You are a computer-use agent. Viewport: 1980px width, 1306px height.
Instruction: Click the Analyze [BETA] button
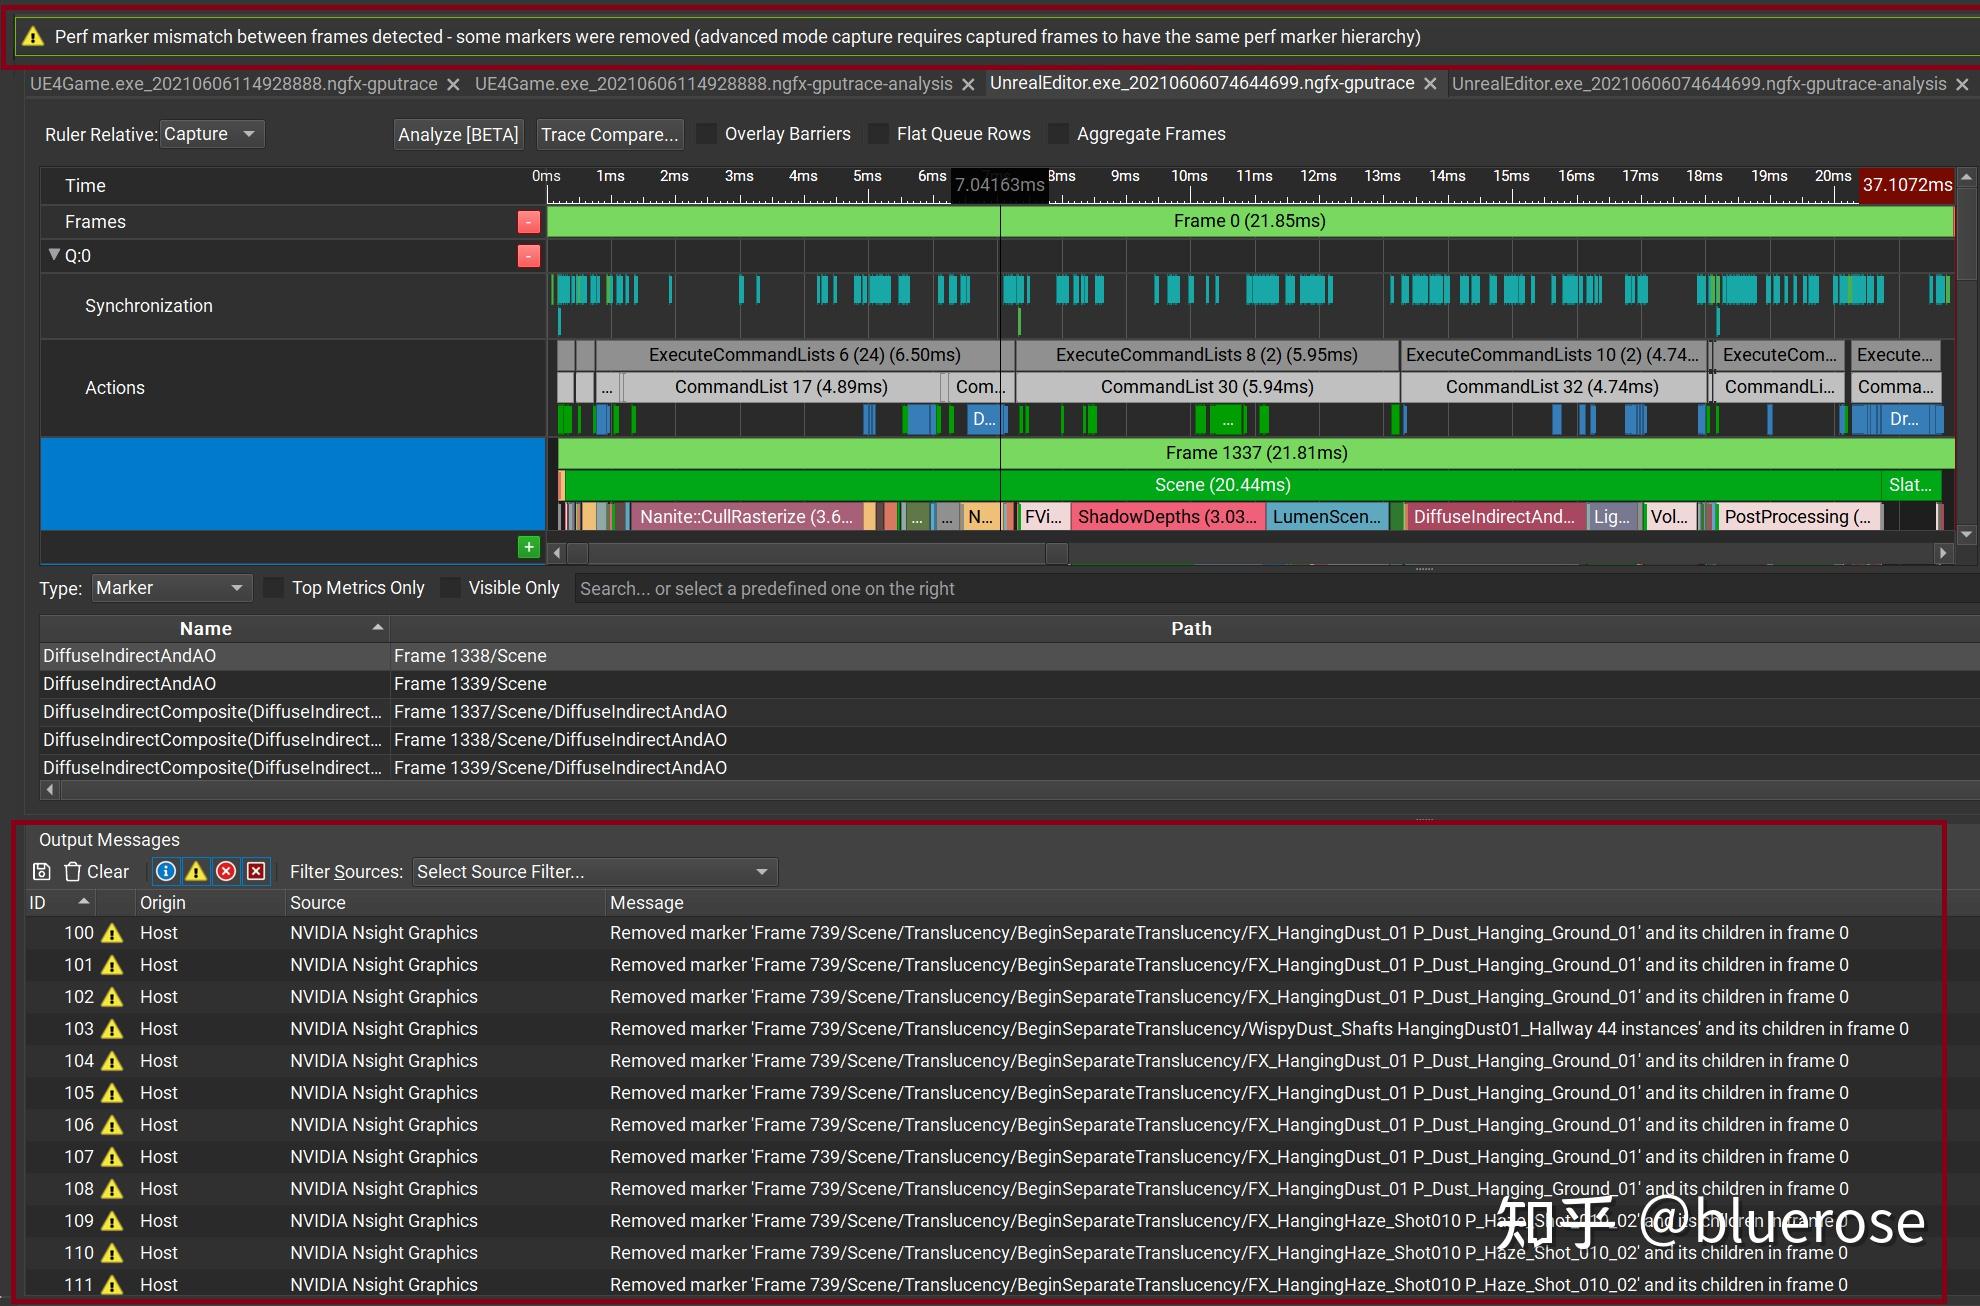[458, 134]
